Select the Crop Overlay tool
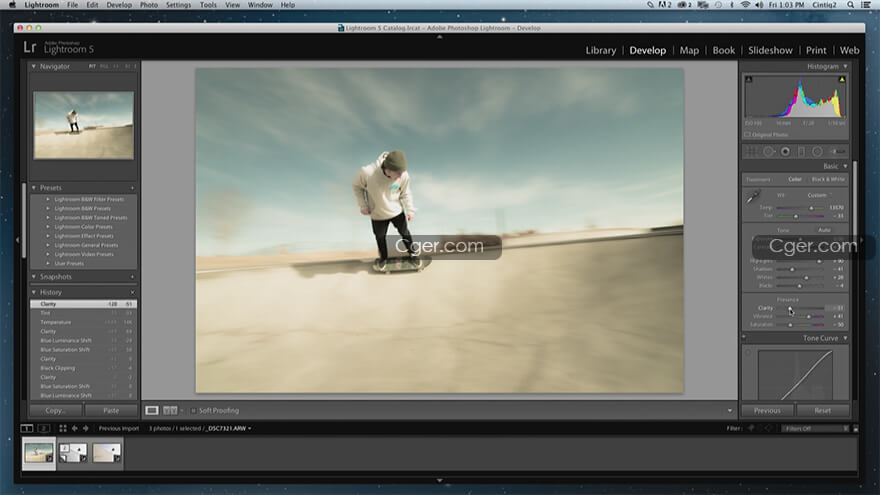Viewport: 880px width, 495px height. 751,152
